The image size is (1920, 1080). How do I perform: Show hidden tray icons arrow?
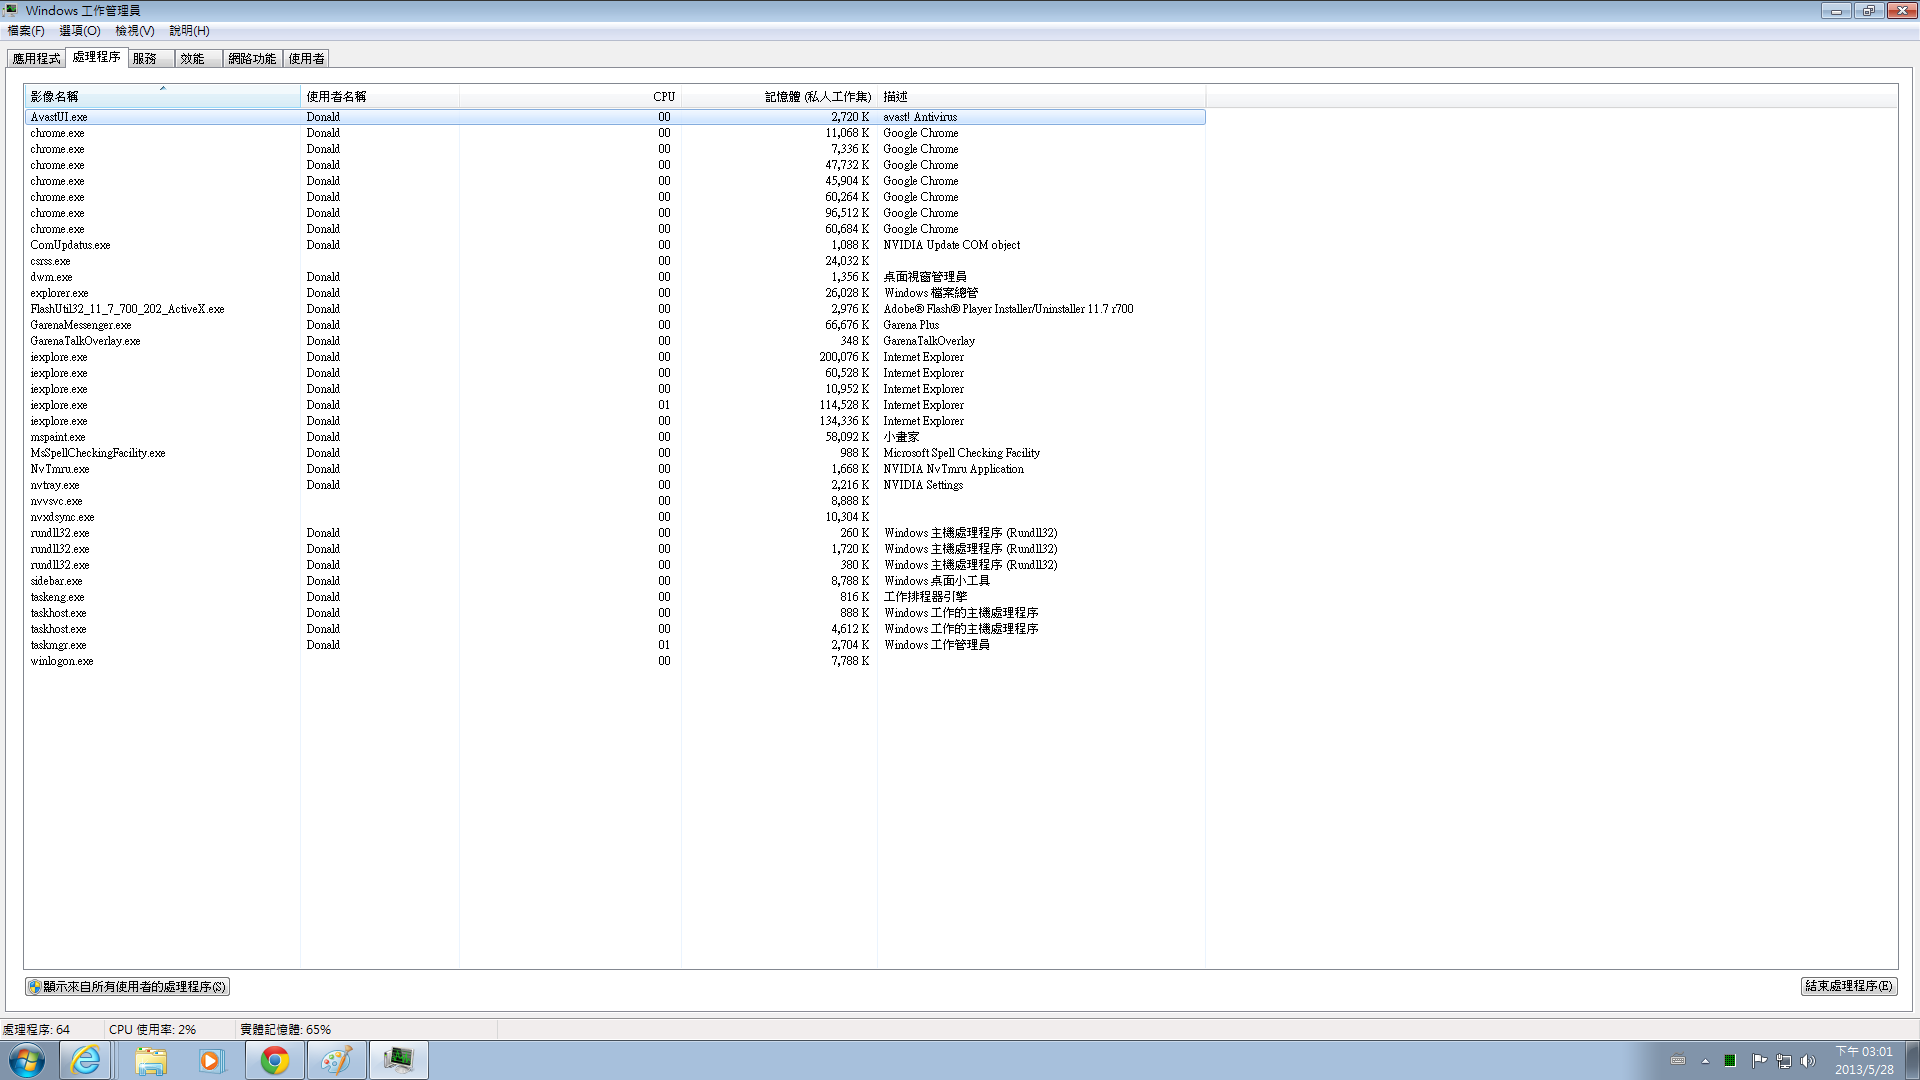(1705, 1061)
